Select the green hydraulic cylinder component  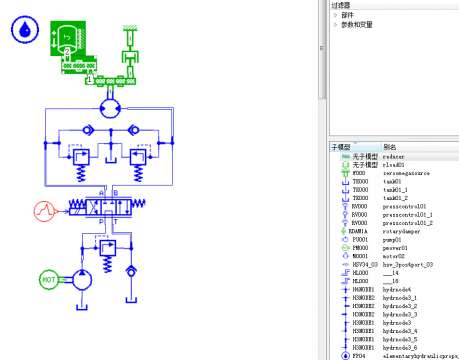coord(130,53)
